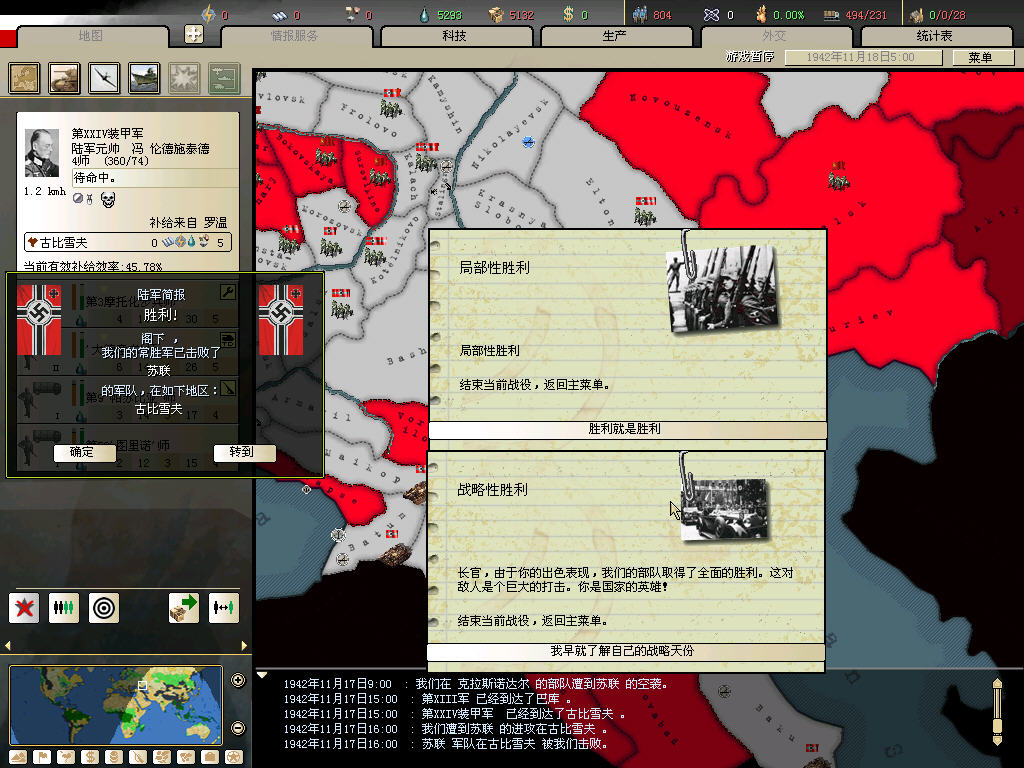This screenshot has width=1024, height=768.
Task: Click the energy resource lightning icon
Action: point(208,14)
